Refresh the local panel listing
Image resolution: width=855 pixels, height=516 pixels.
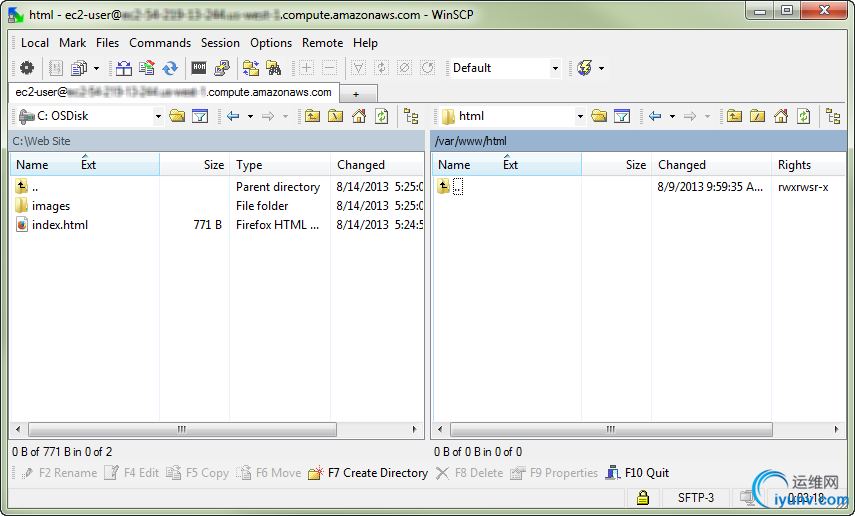pos(382,116)
